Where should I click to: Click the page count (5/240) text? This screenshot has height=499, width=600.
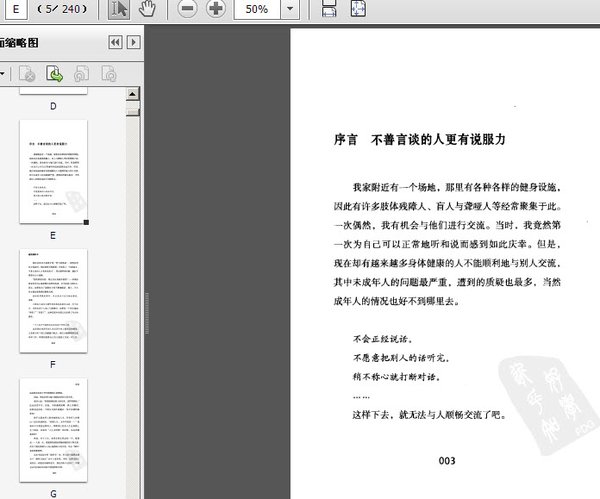(62, 8)
